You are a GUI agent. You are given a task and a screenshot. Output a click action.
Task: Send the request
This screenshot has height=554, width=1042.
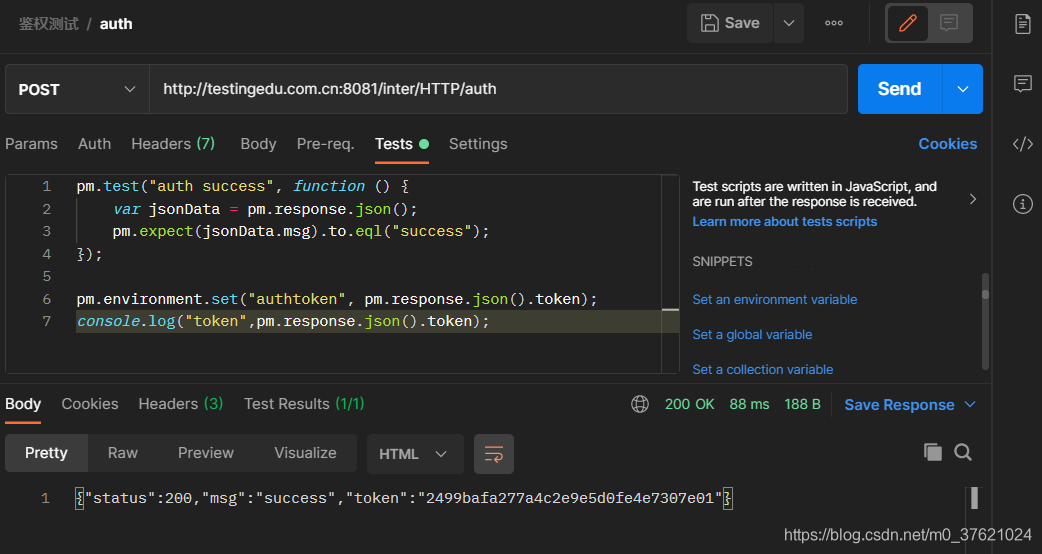click(899, 89)
